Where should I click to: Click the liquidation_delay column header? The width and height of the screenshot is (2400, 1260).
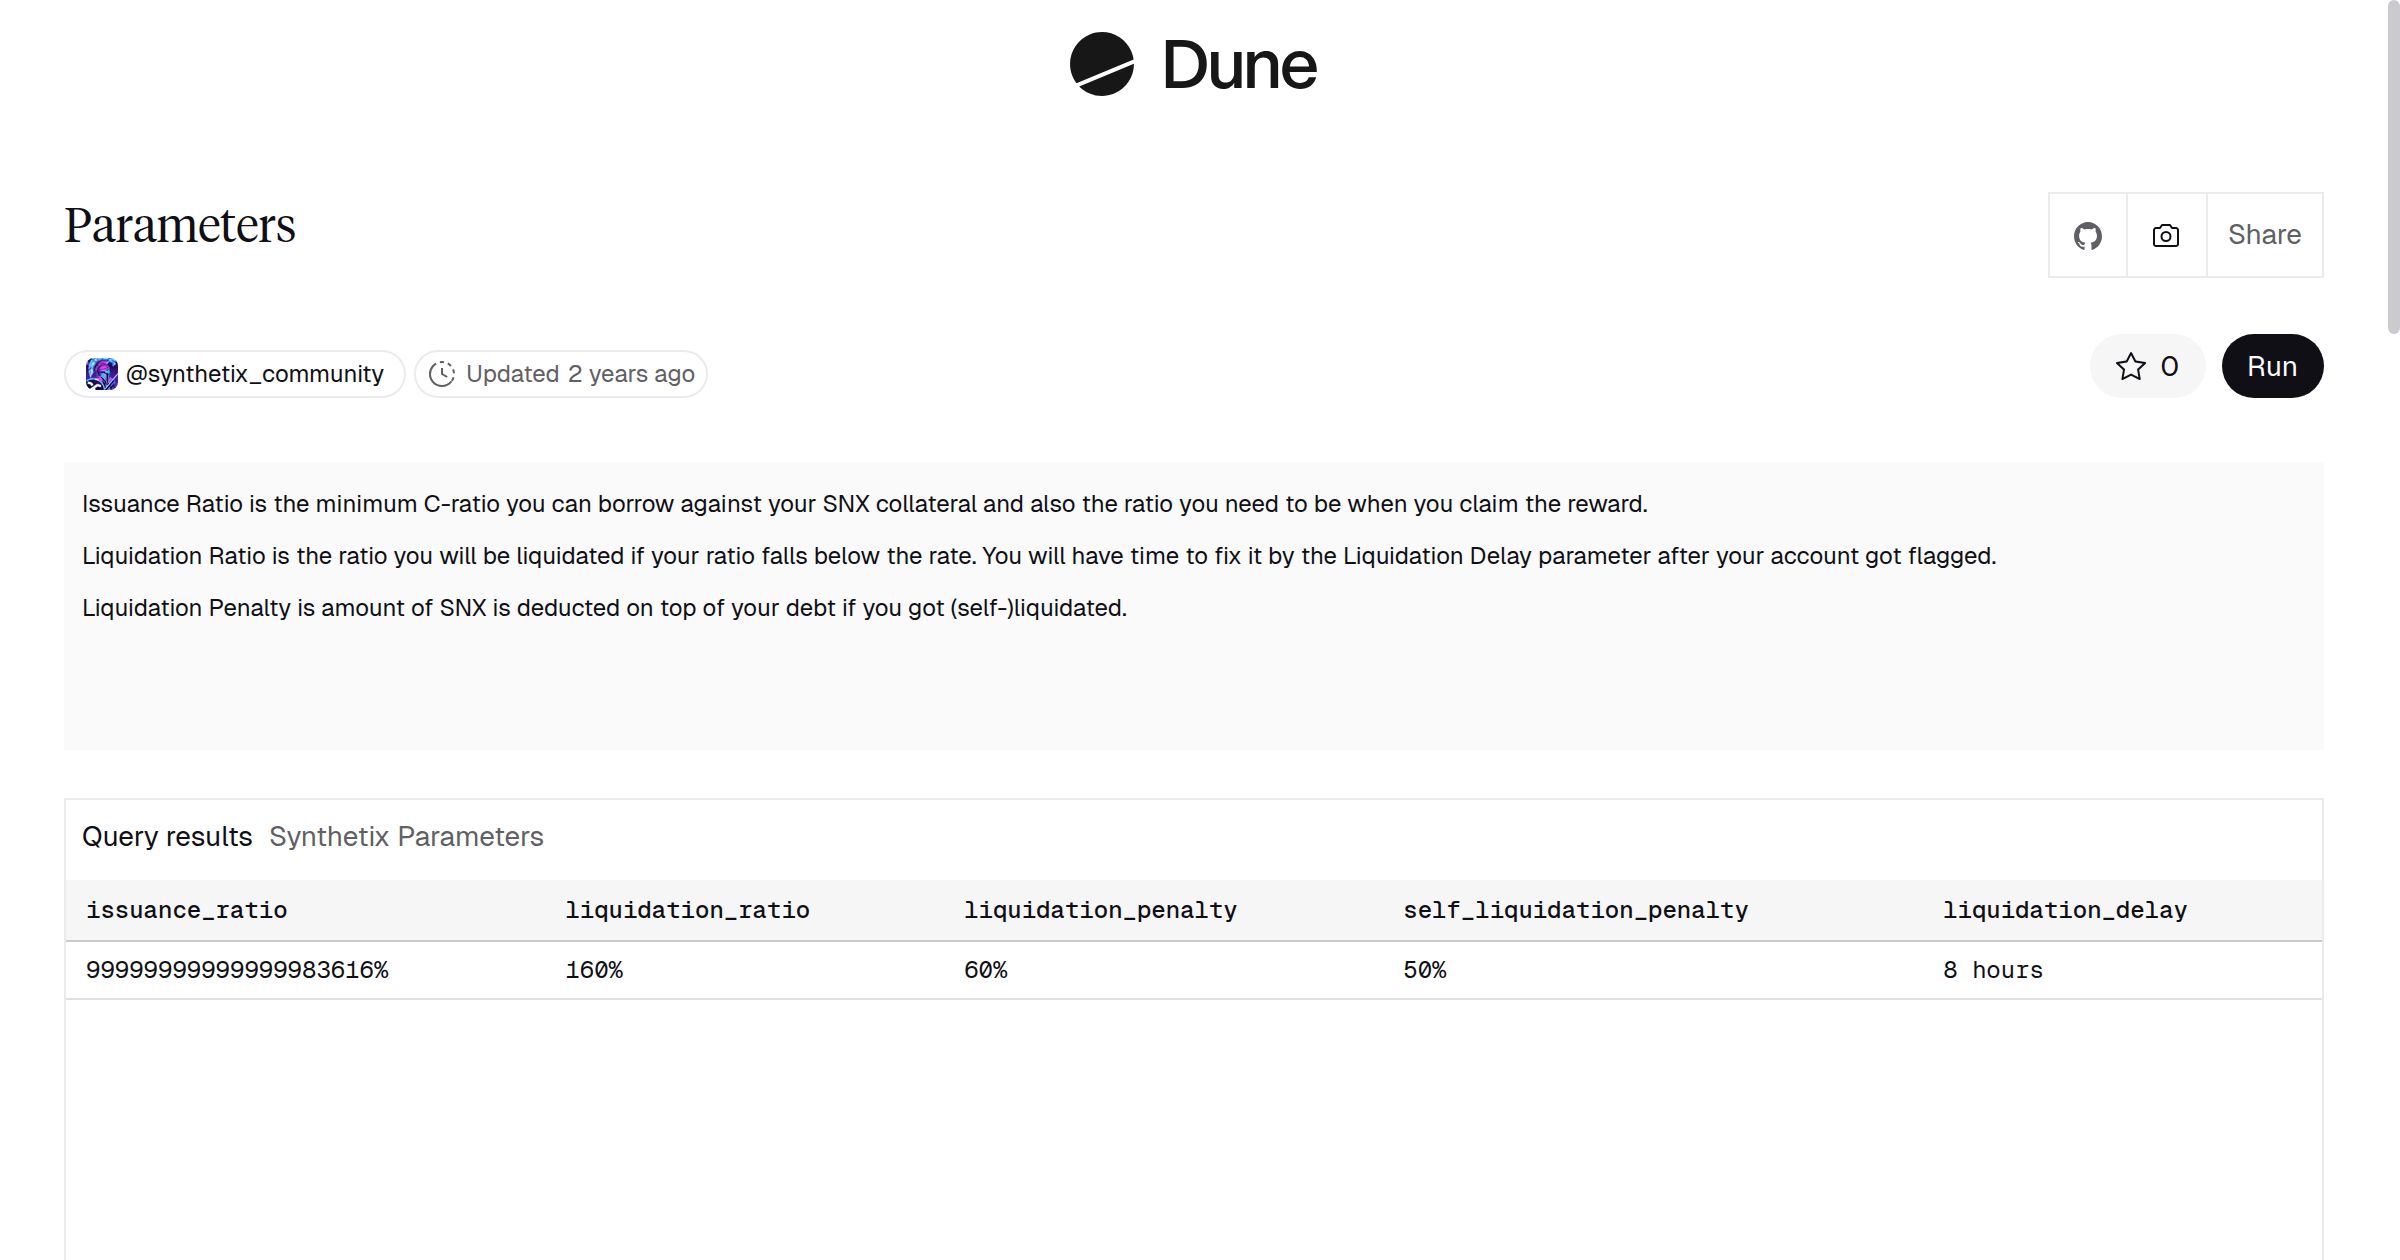tap(2064, 910)
